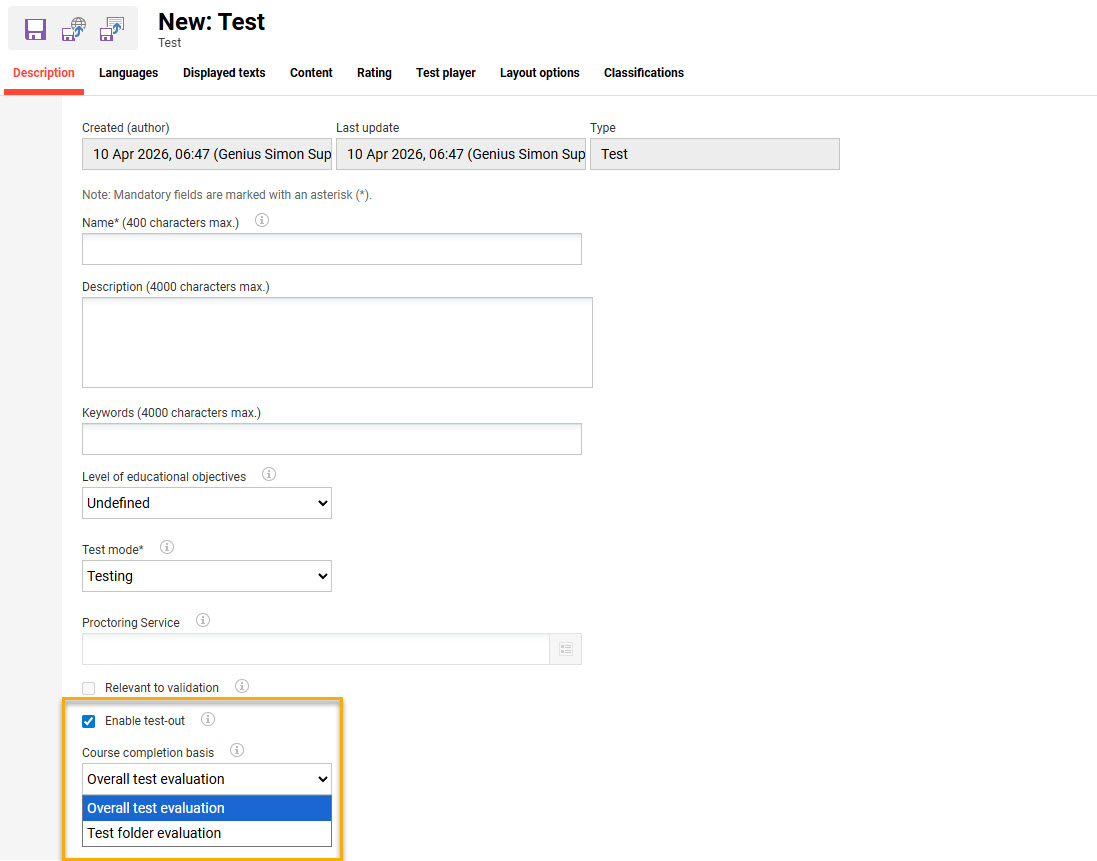View Level of educational objectives info icon
Image resolution: width=1097 pixels, height=861 pixels.
268,474
